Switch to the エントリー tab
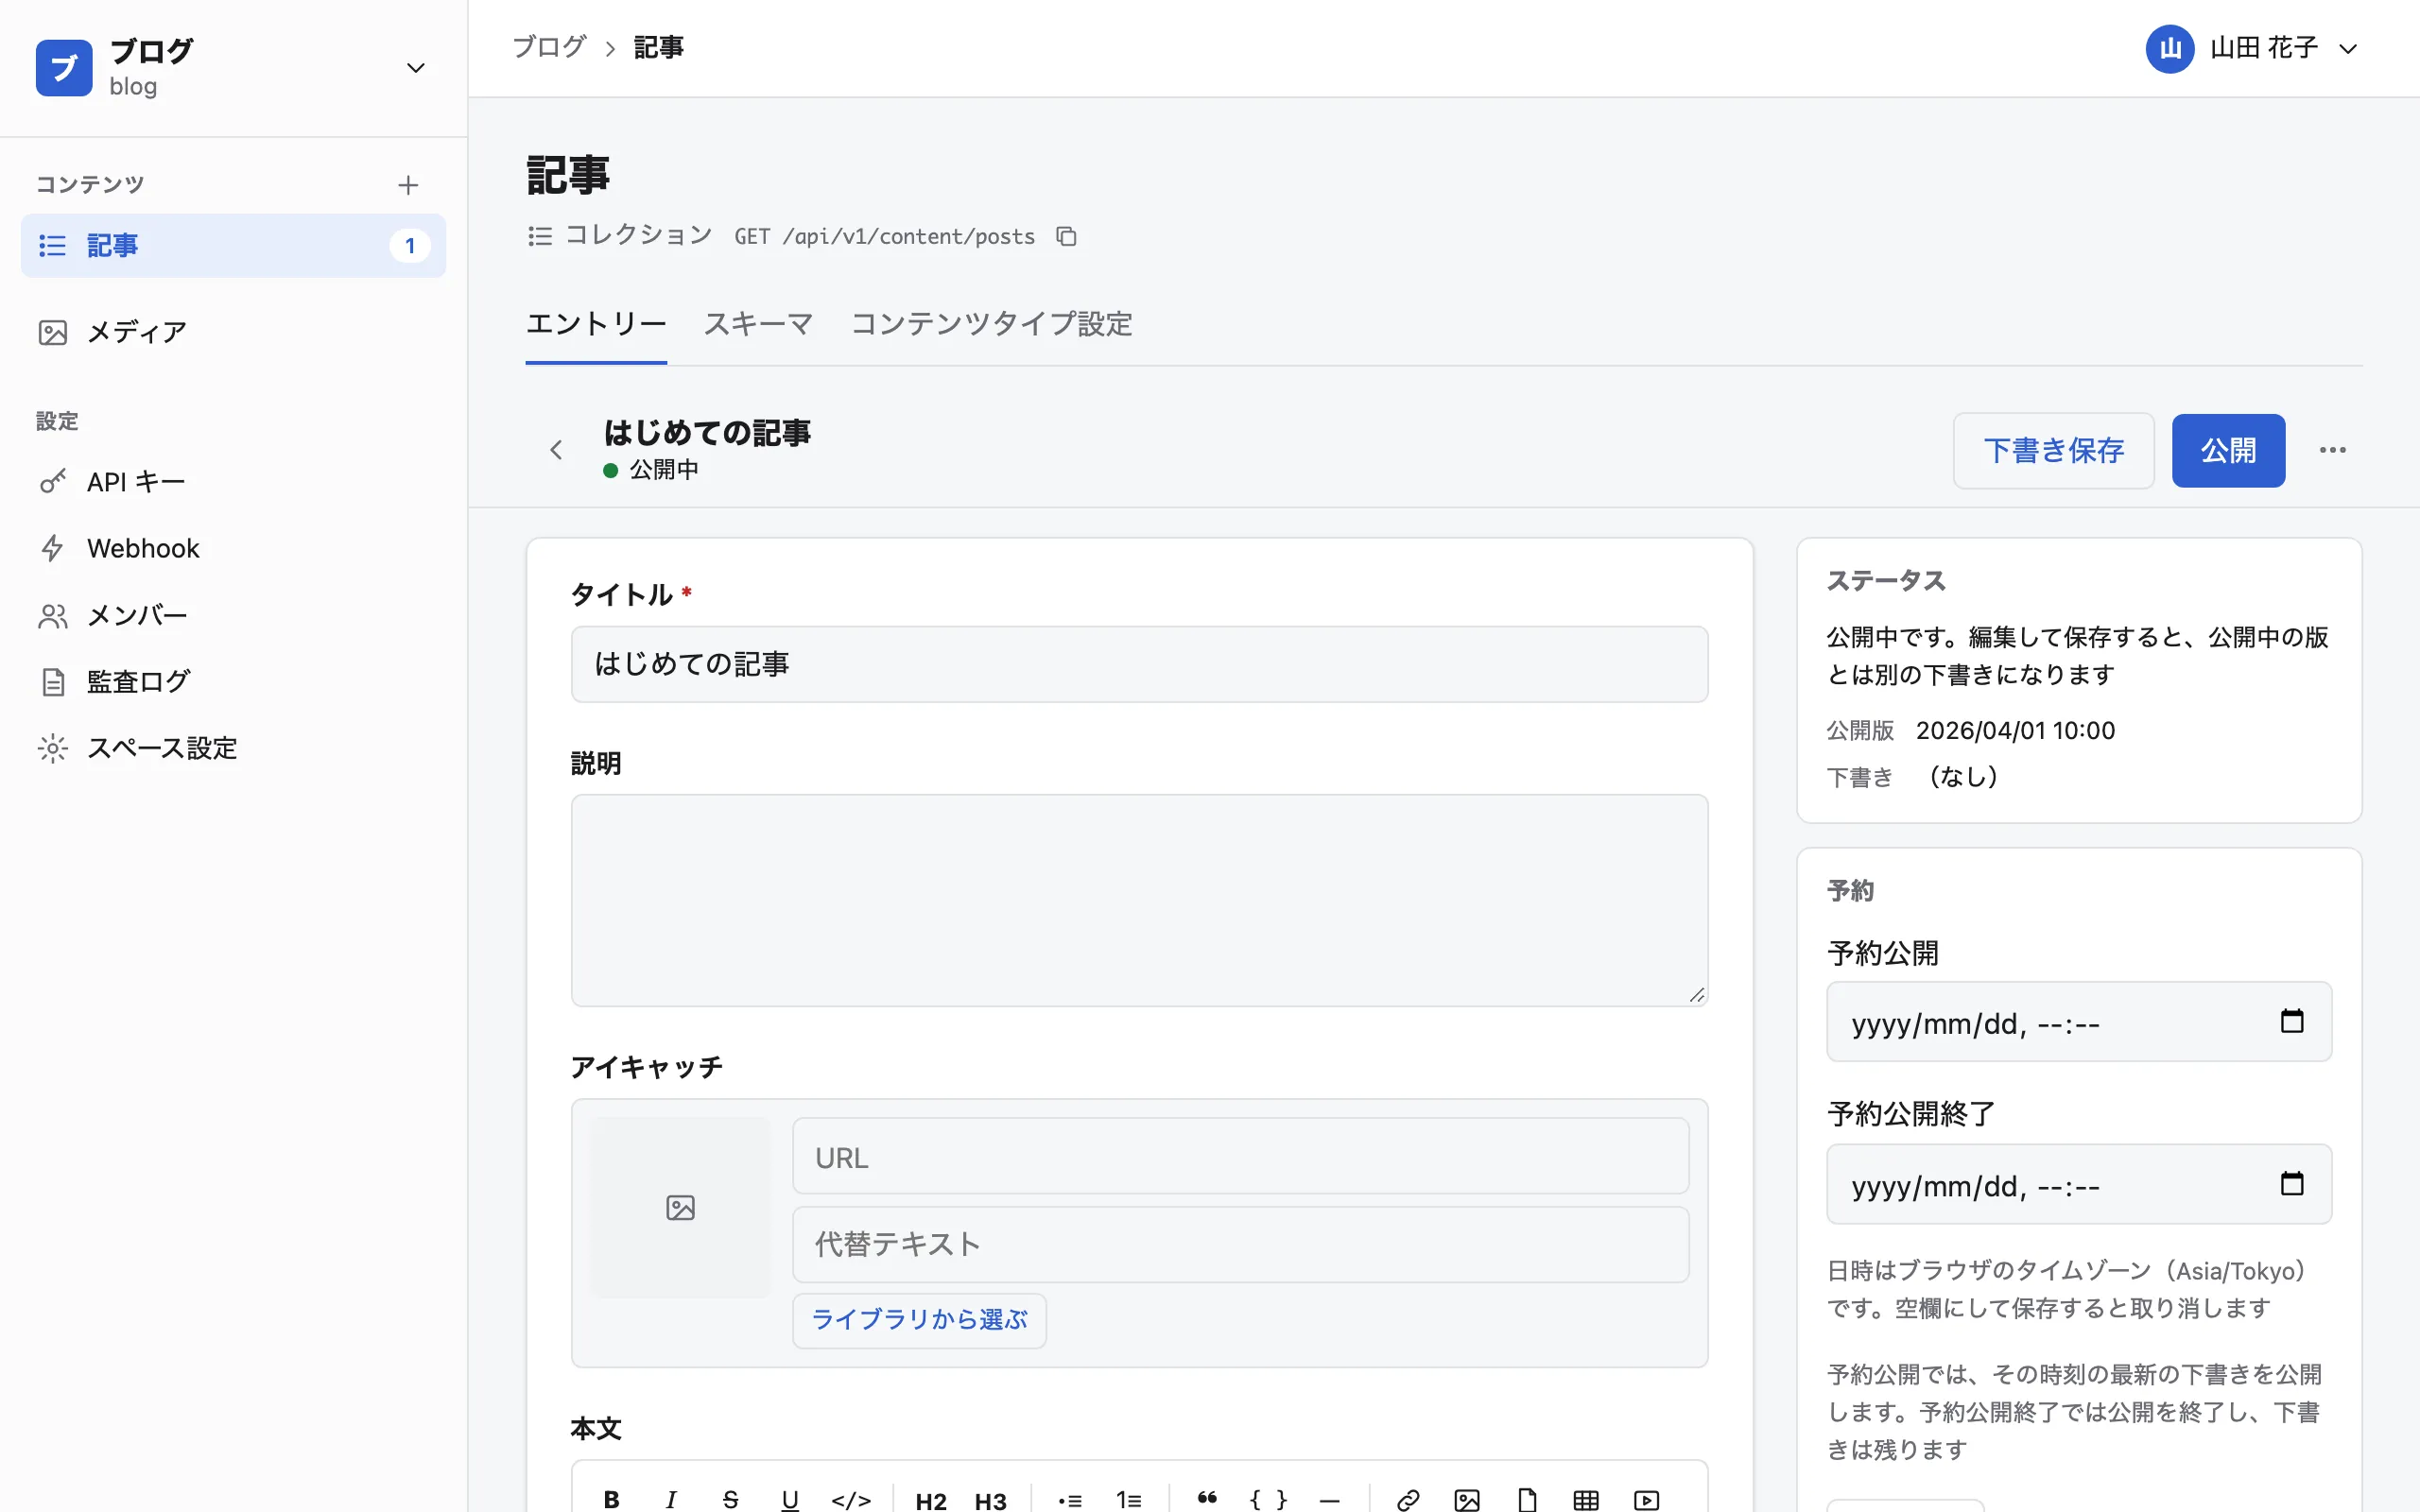 coord(596,324)
